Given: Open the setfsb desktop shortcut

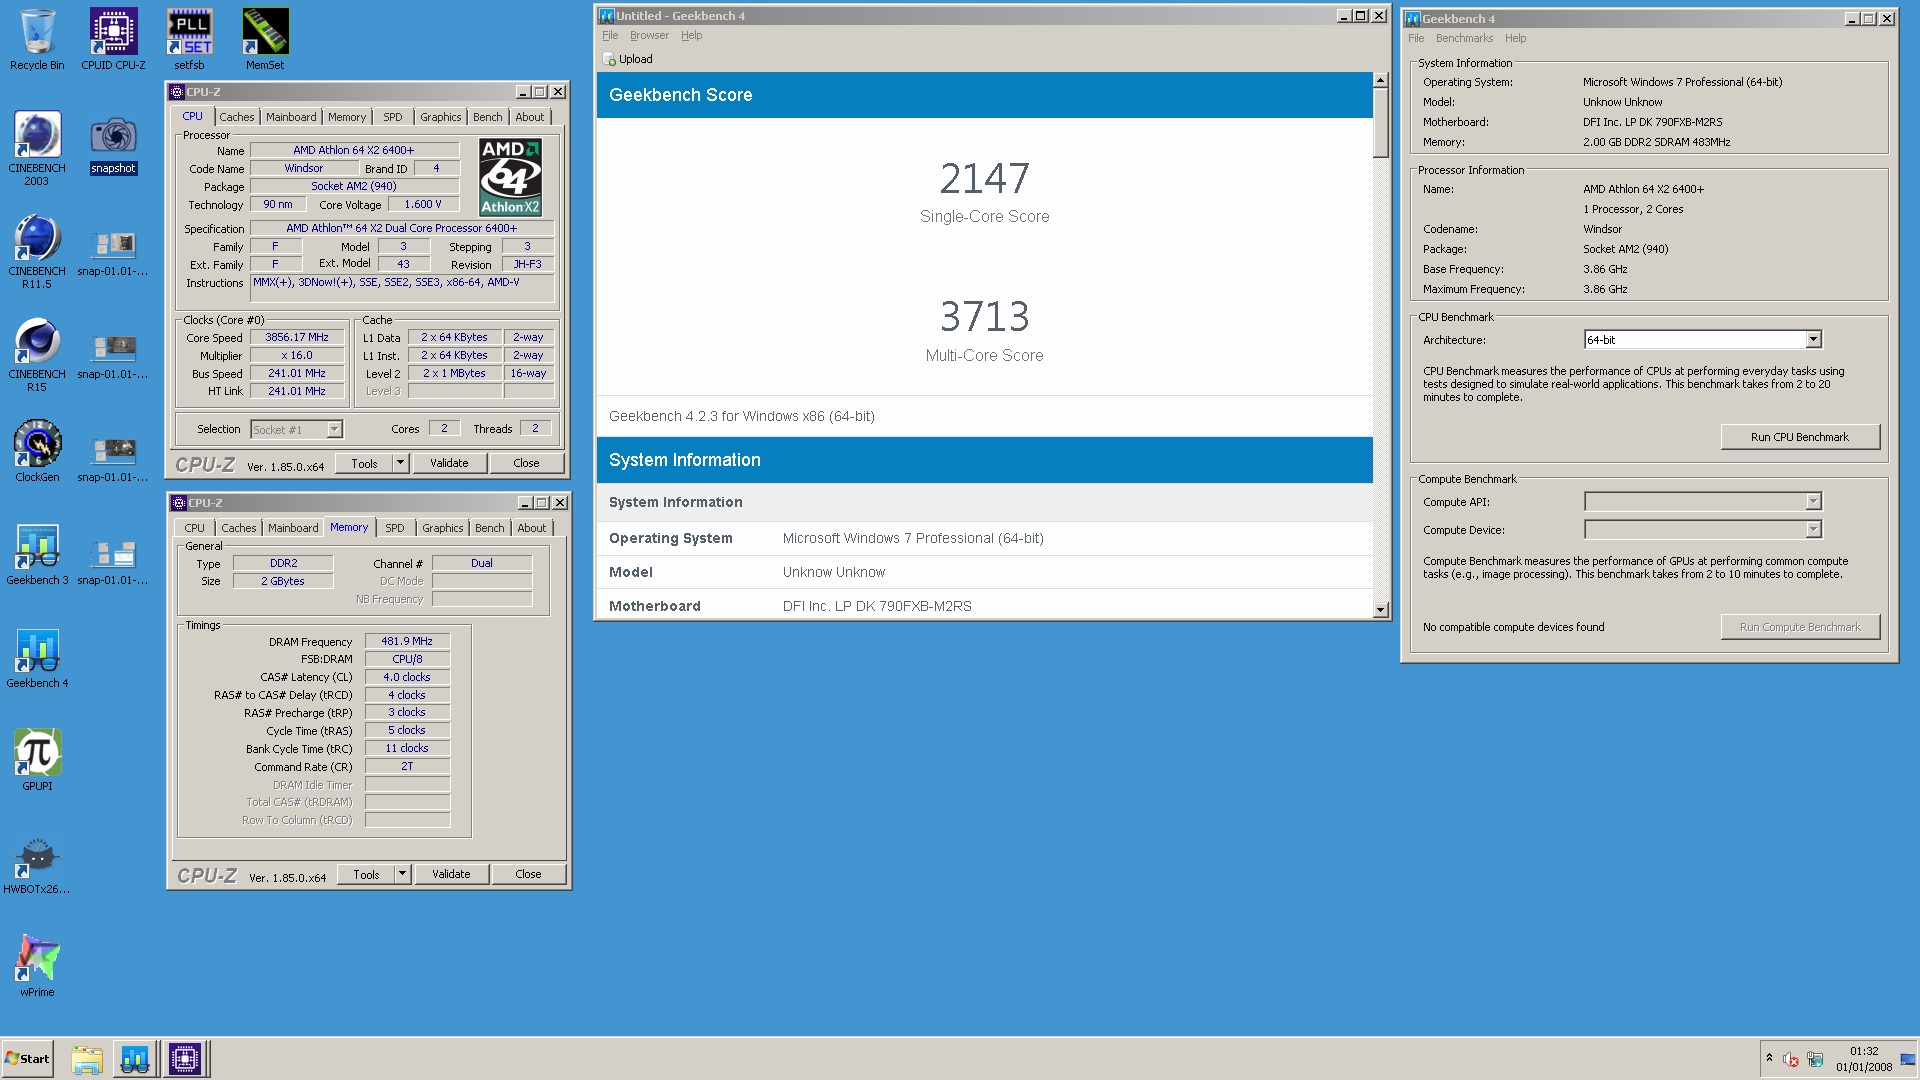Looking at the screenshot, I should 189,40.
